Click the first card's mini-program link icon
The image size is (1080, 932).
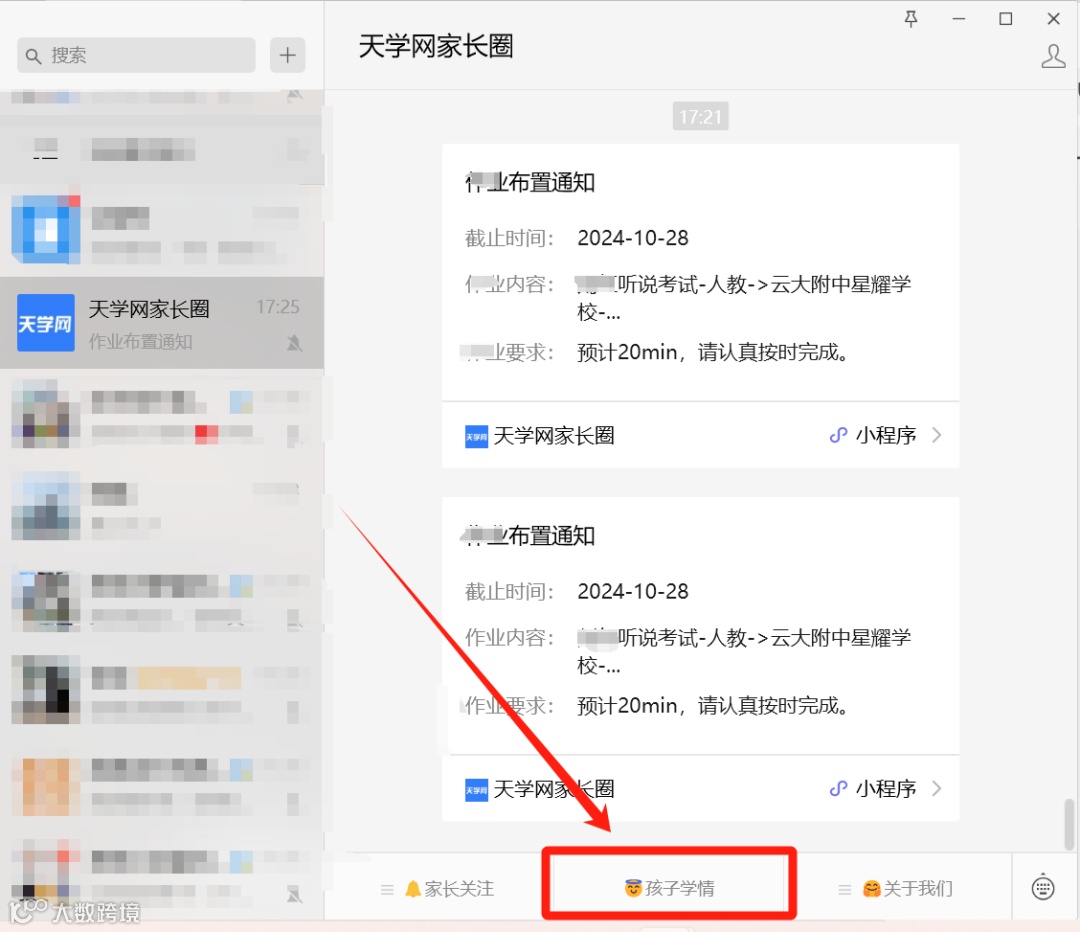click(838, 435)
